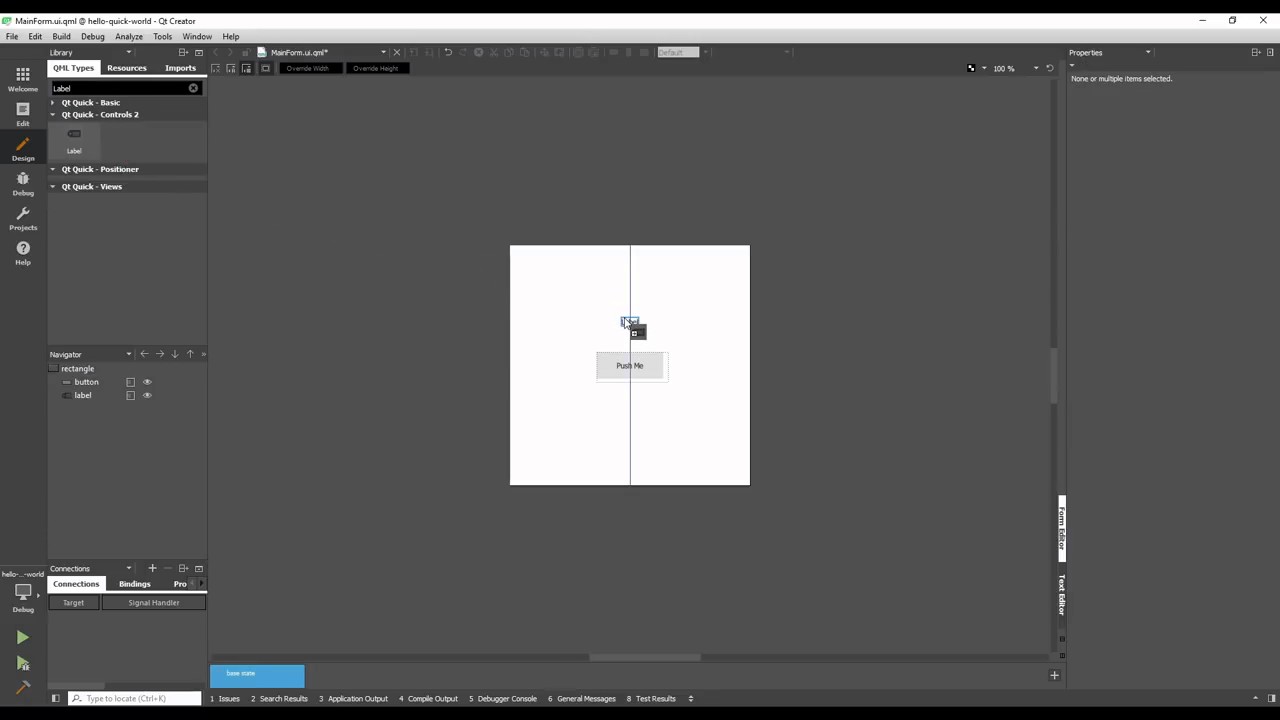The width and height of the screenshot is (1280, 720).
Task: Build project with hammer icon
Action: 22,688
